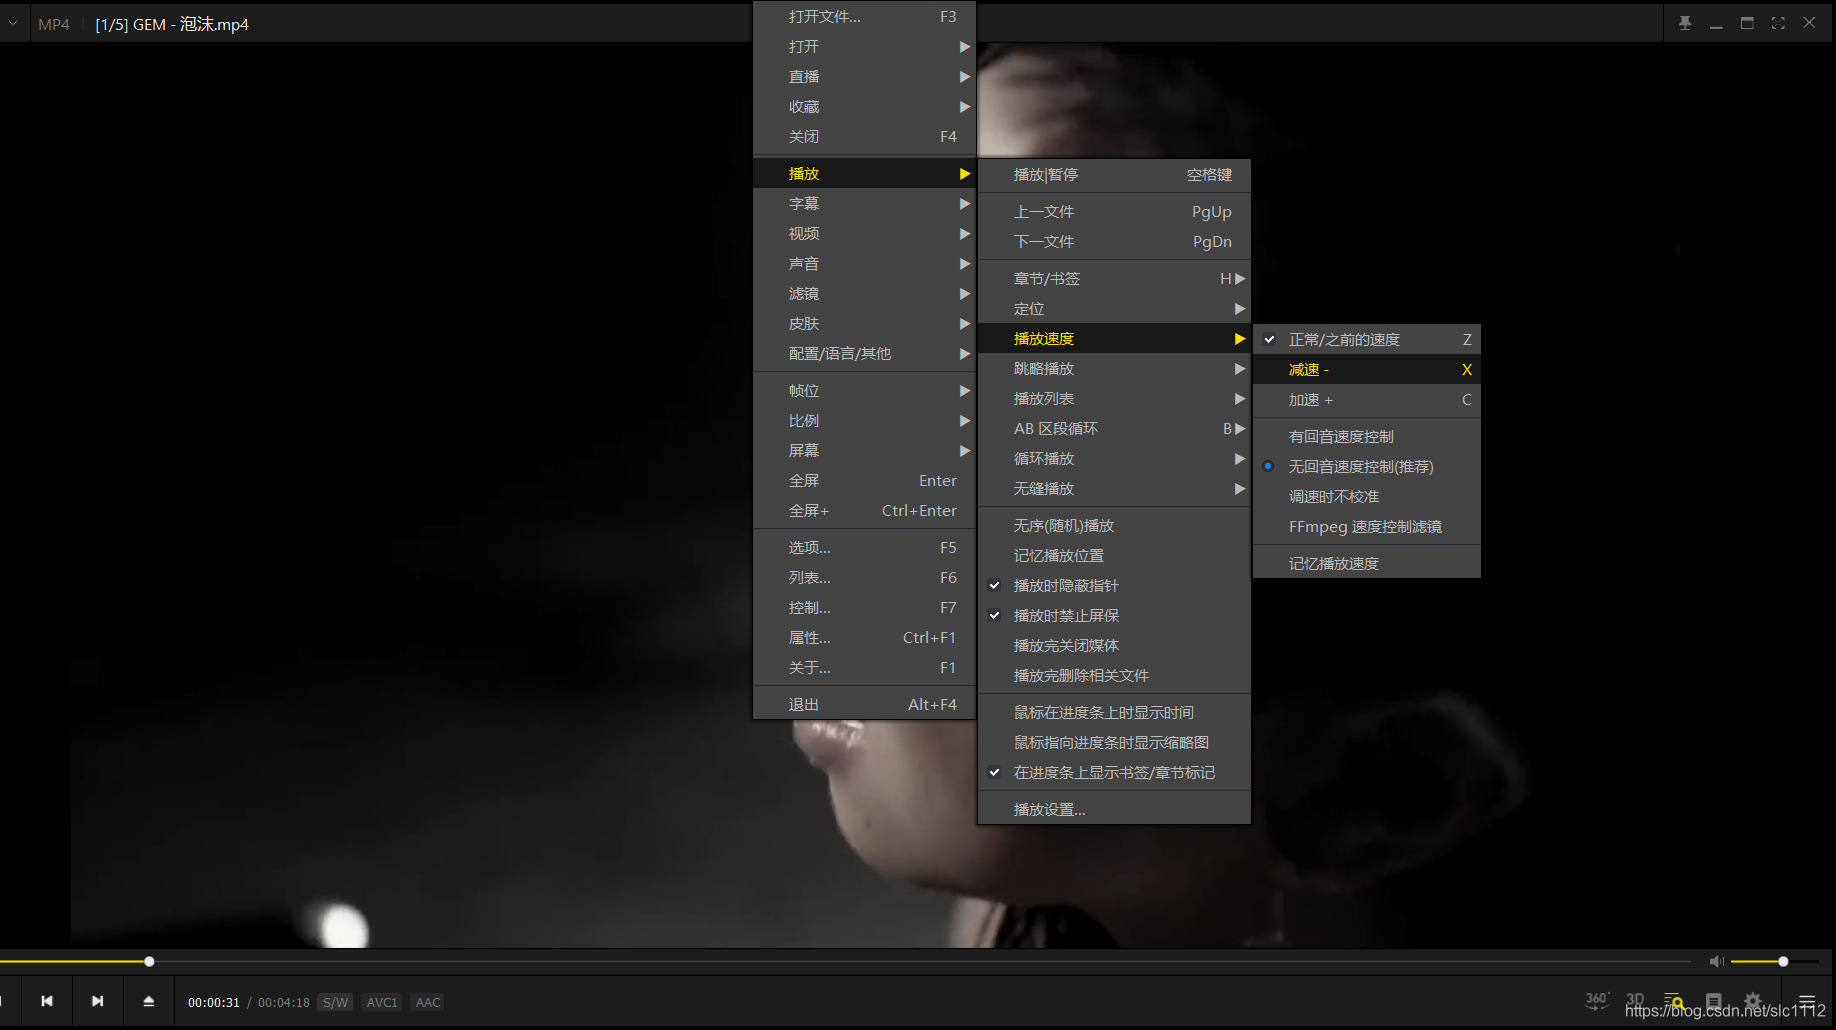The width and height of the screenshot is (1836, 1030).
Task: Click the S/W decoder badge
Action: pyautogui.click(x=335, y=1002)
